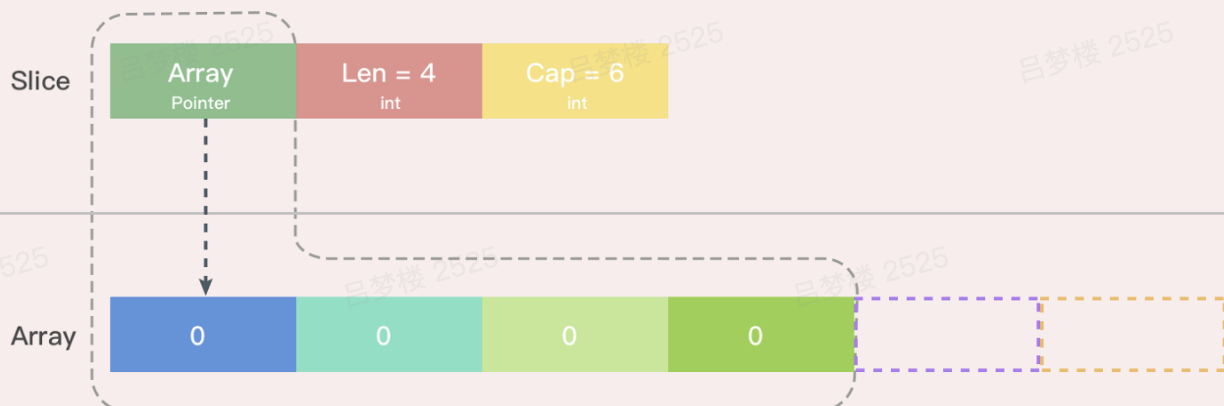Screen dimensions: 1224x406
Task: Select the blue first array cell
Action: [x=203, y=334]
